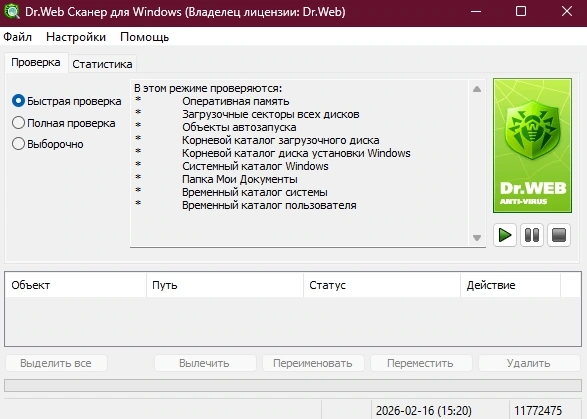The image size is (587, 419).
Task: Click the В этом режиме проверяются heading
Action: (208, 88)
